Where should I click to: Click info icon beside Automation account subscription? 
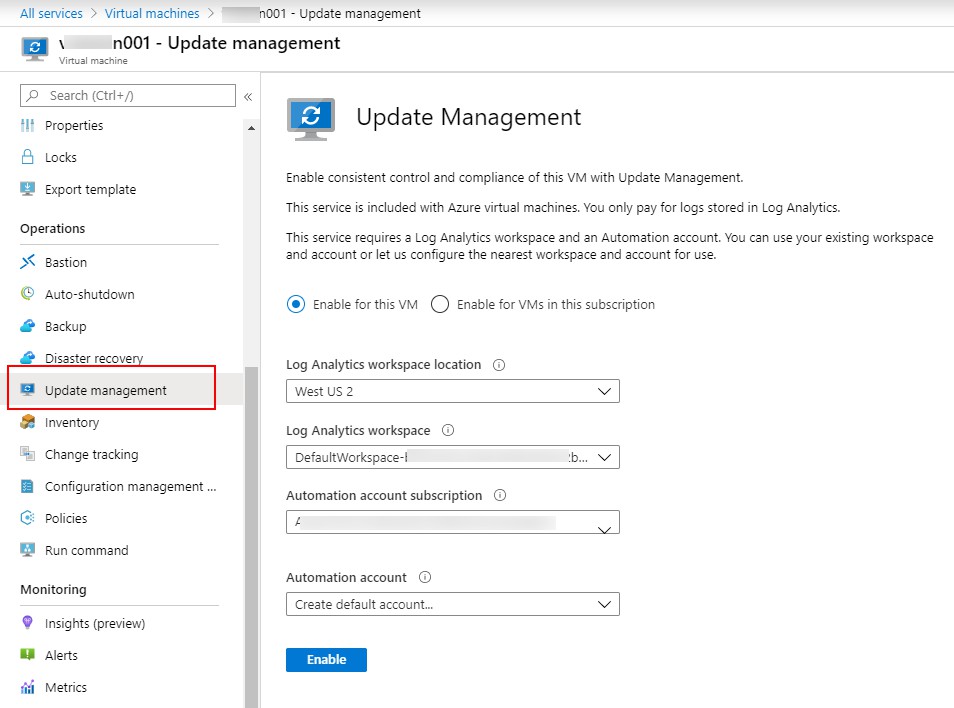500,495
